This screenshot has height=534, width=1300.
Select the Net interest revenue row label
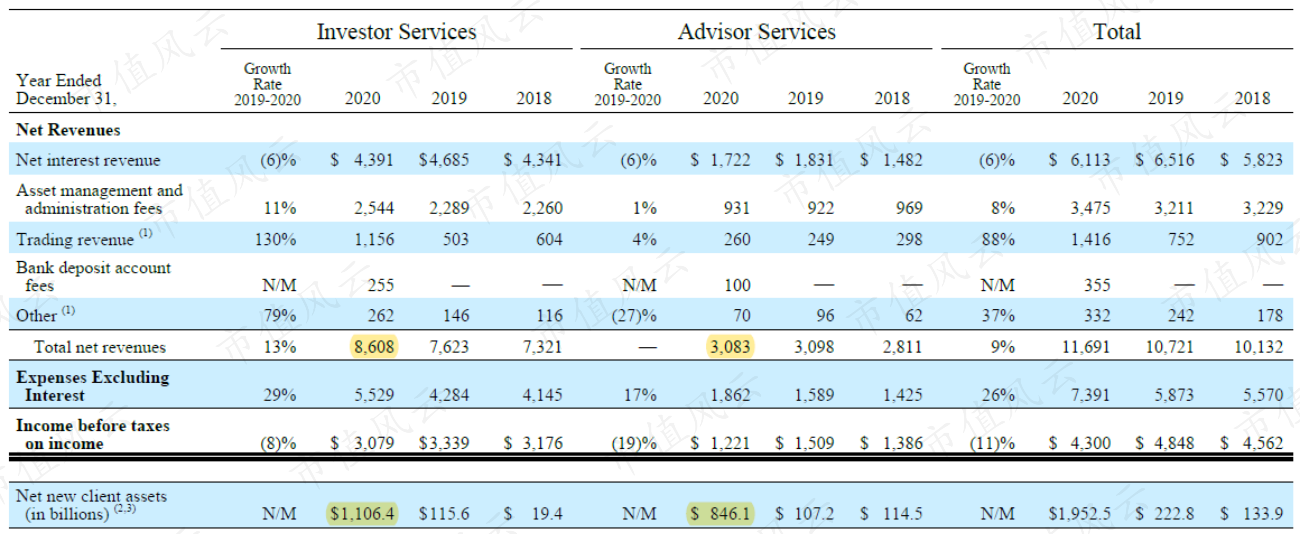pyautogui.click(x=88, y=160)
